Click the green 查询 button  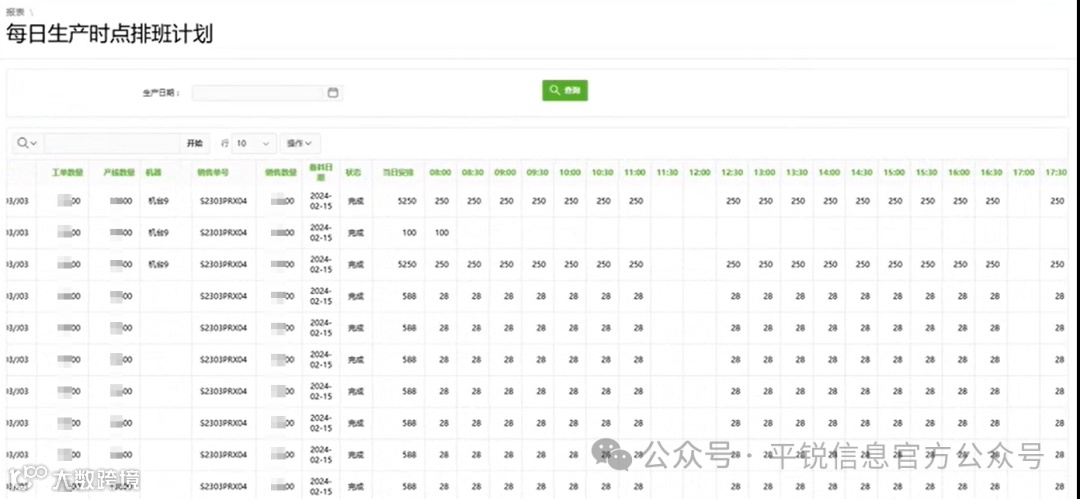tap(565, 90)
